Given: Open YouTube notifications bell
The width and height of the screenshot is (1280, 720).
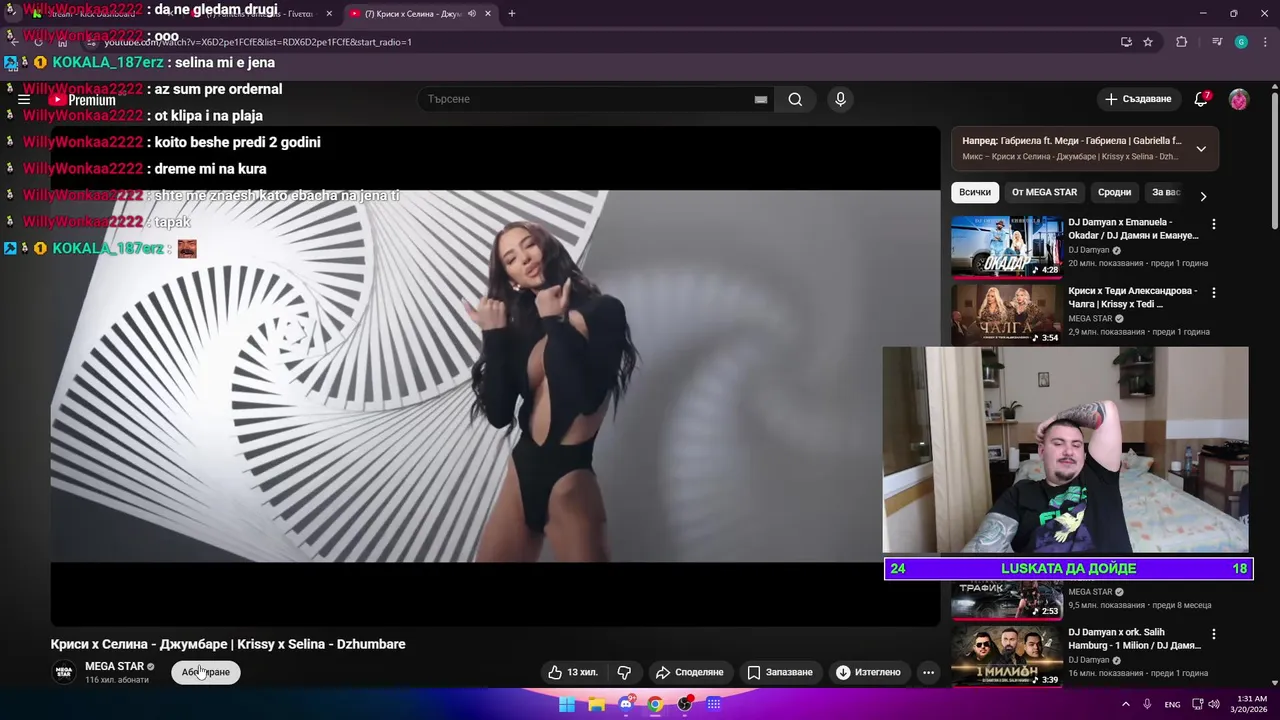Looking at the screenshot, I should 1201,99.
